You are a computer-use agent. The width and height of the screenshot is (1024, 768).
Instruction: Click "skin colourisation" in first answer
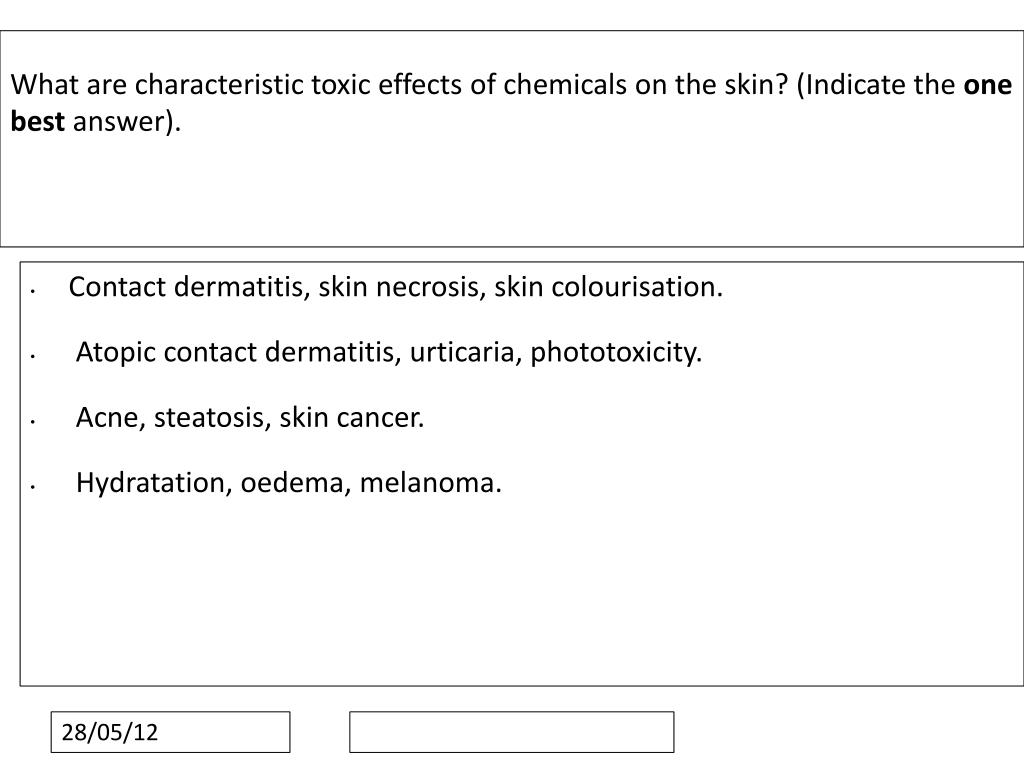608,287
